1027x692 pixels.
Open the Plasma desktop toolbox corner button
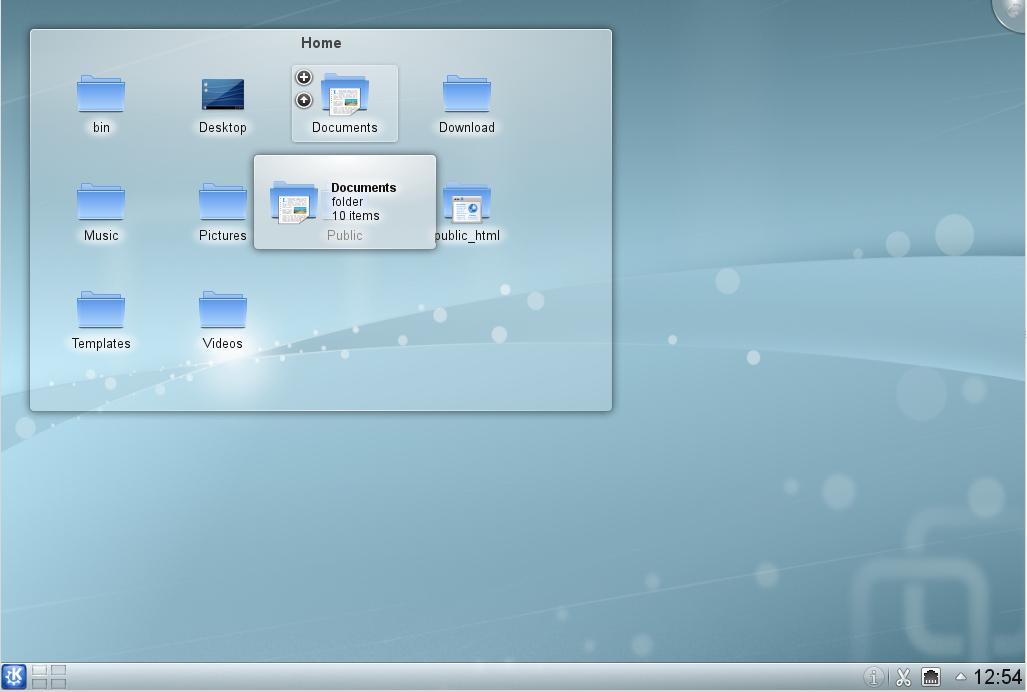[1011, 12]
